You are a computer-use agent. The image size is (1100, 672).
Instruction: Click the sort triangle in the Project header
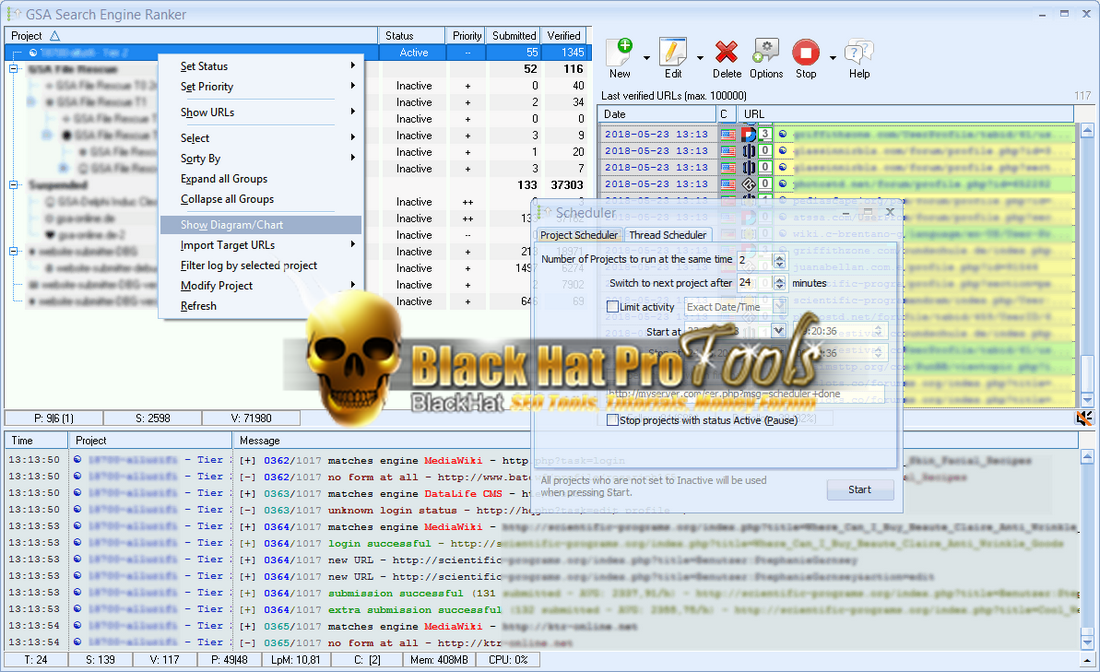click(x=55, y=36)
